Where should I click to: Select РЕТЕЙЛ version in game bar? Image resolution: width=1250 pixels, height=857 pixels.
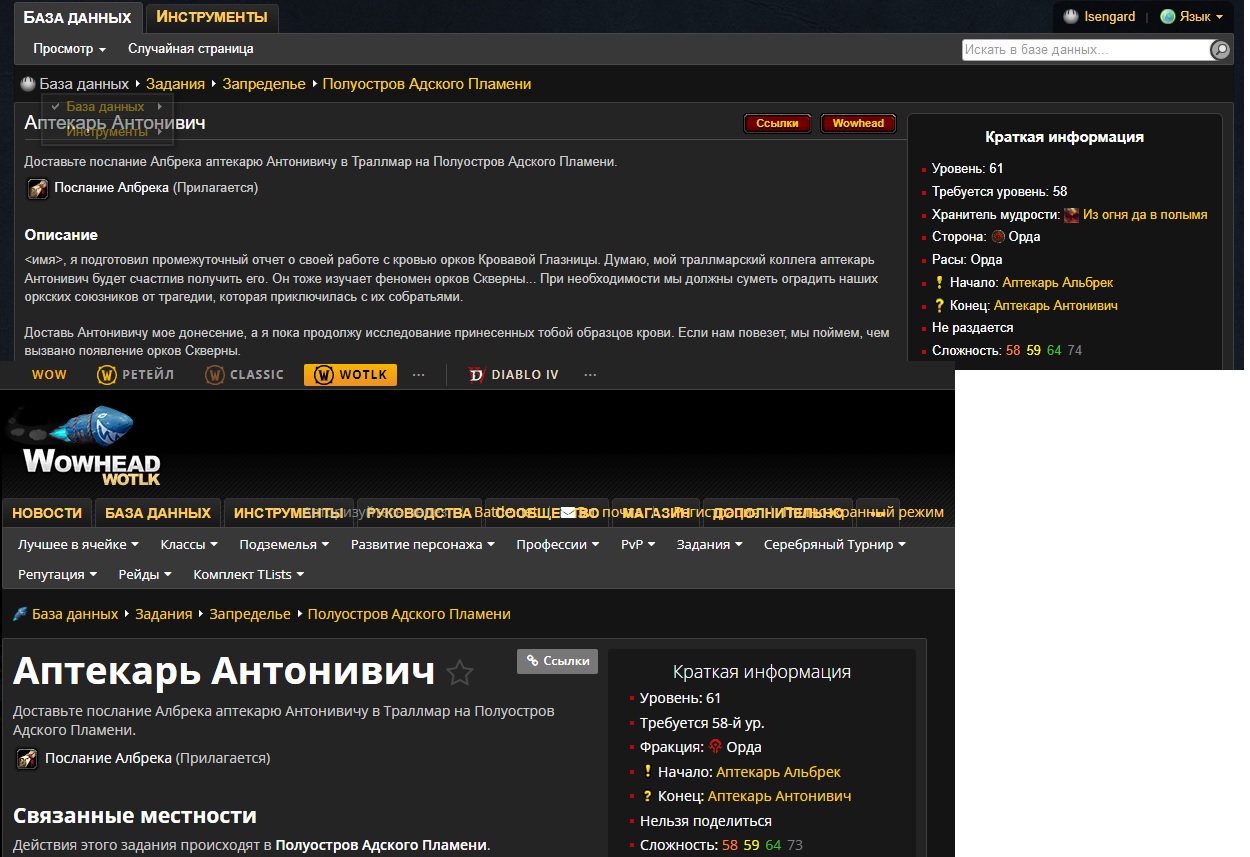(136, 375)
